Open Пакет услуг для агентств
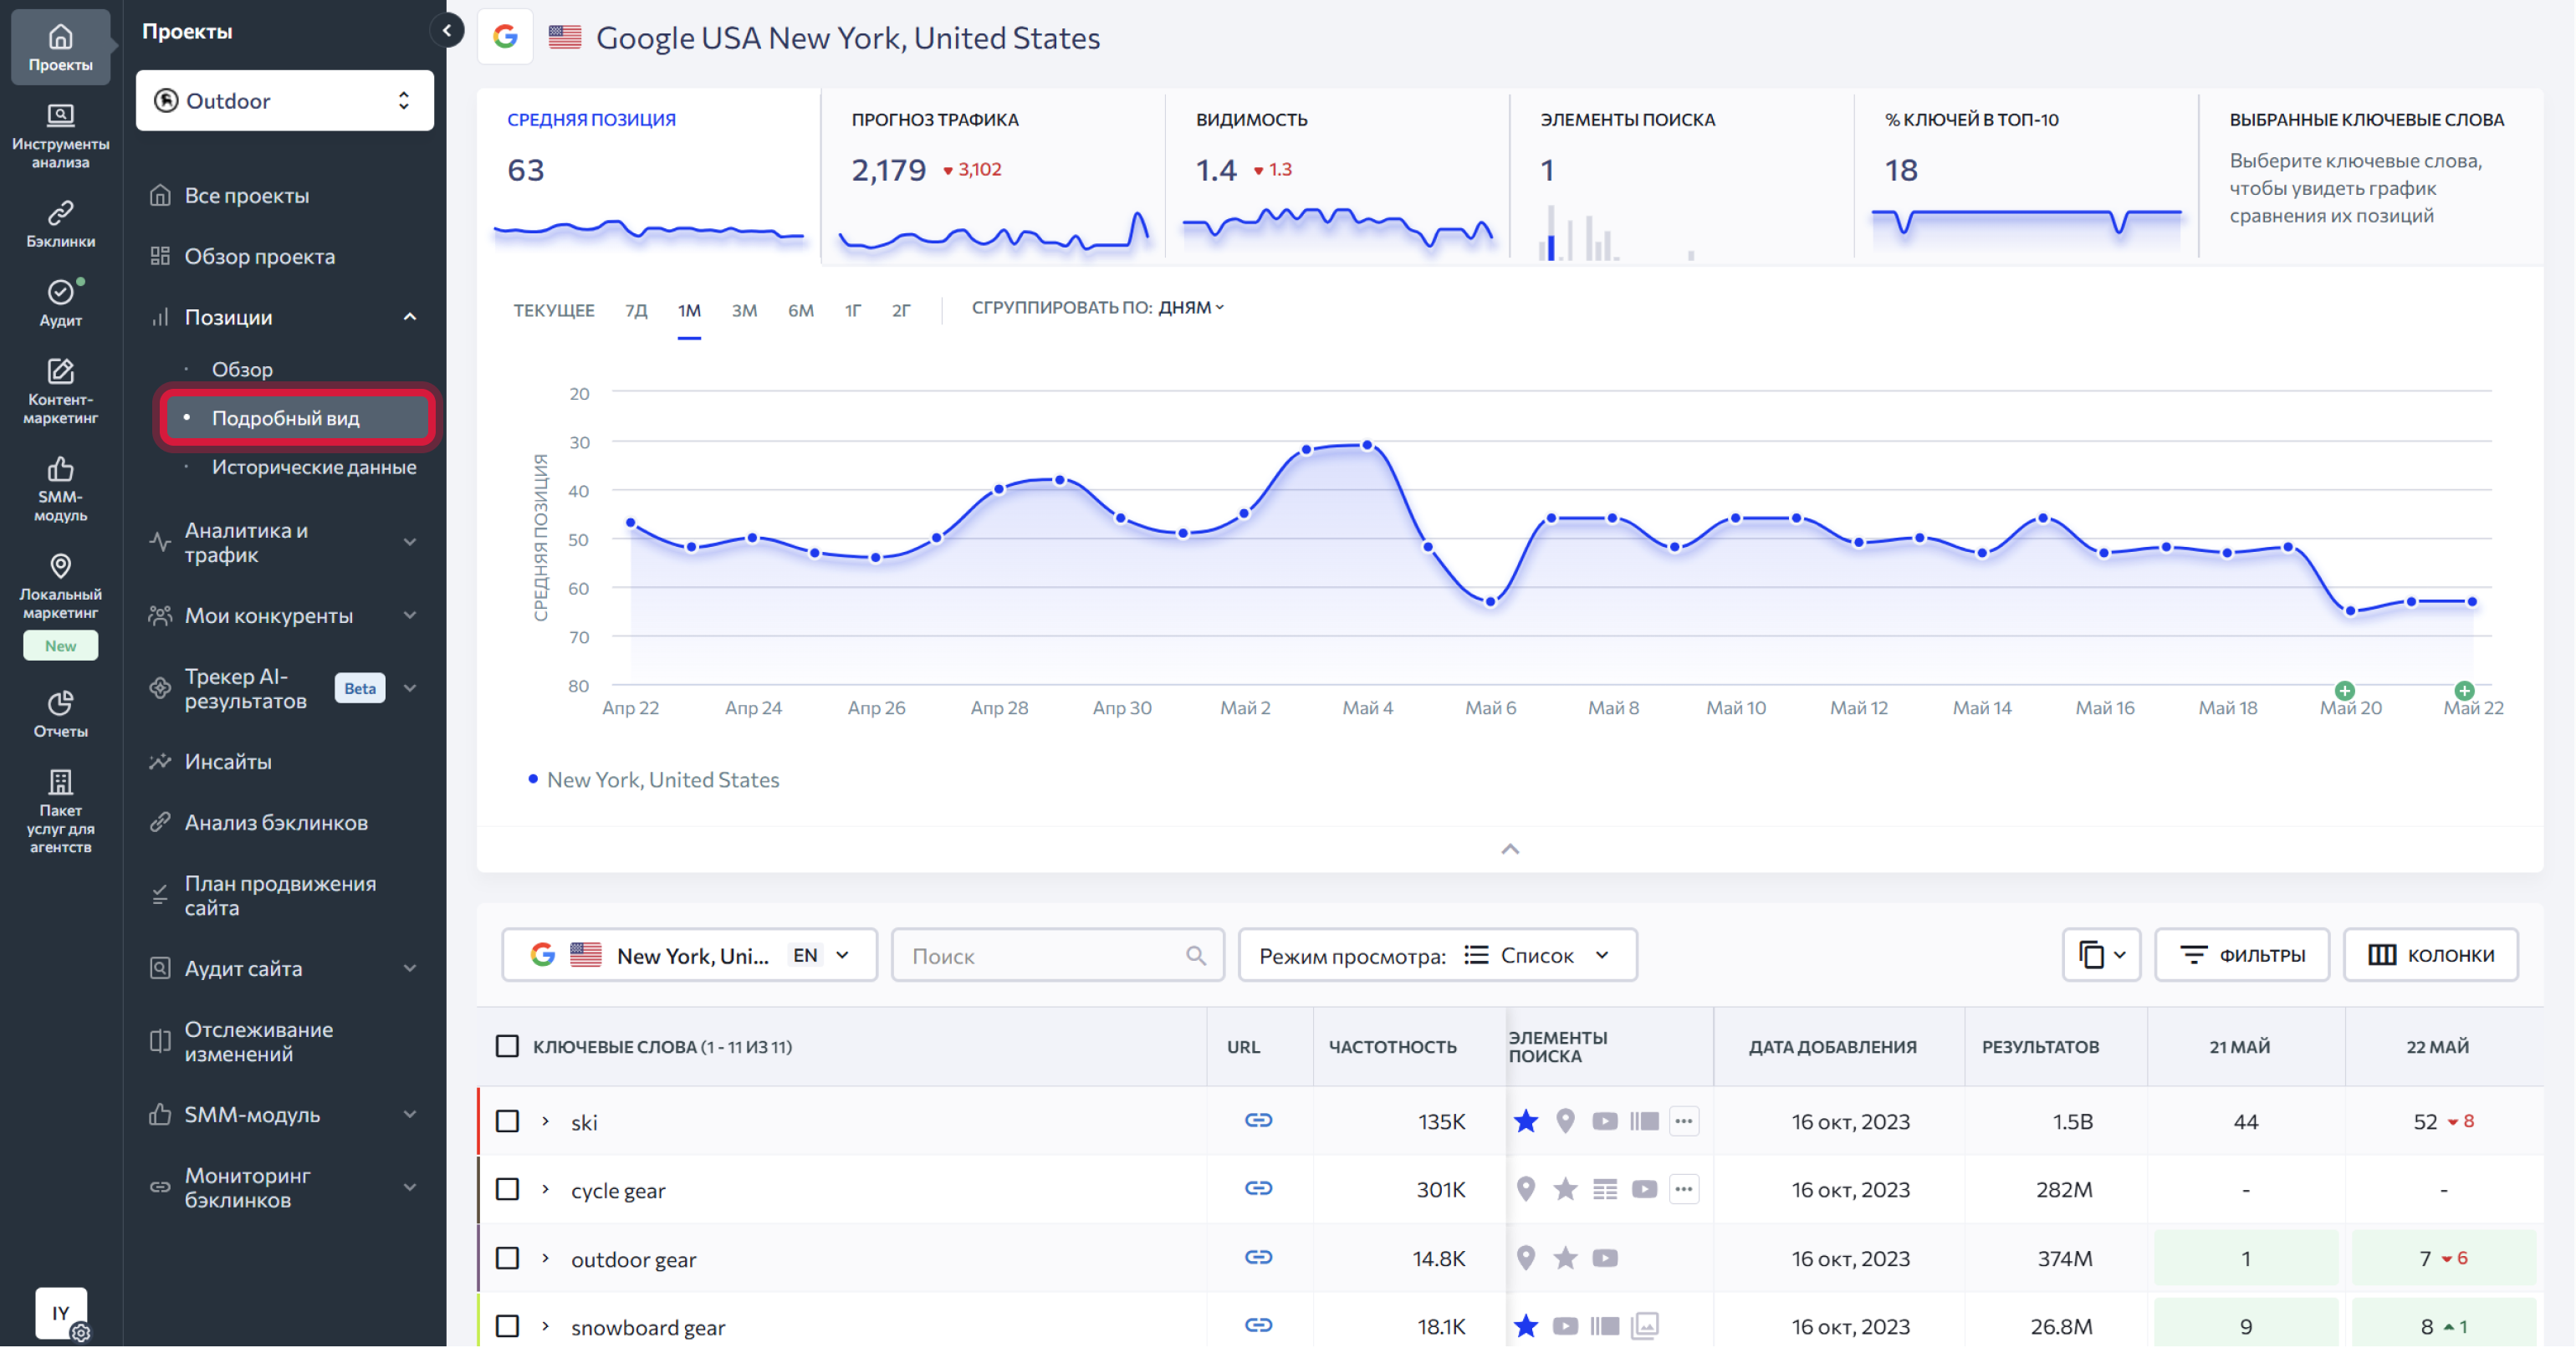The height and width of the screenshot is (1348, 2576). (x=60, y=811)
